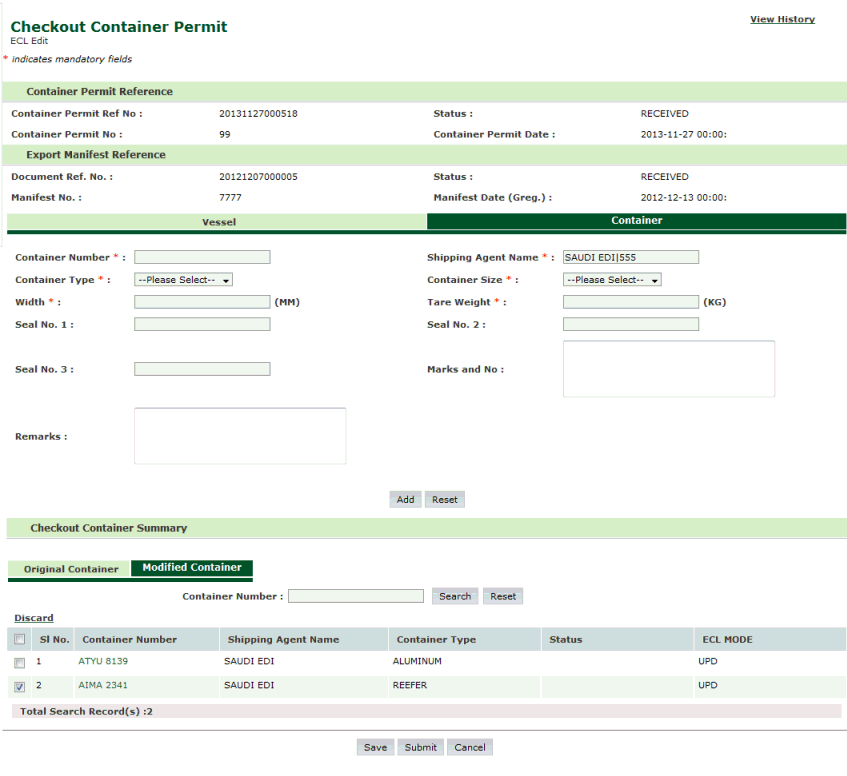Click the Search button

tap(455, 596)
